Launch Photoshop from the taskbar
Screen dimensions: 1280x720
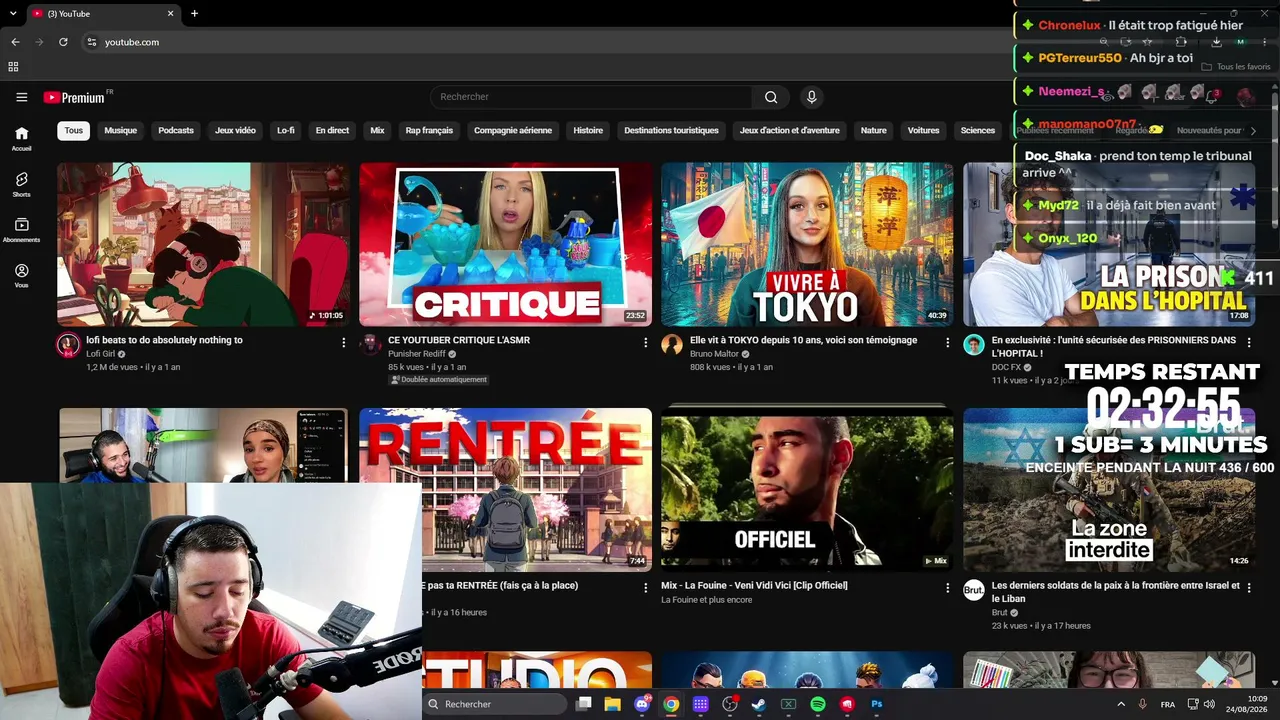[877, 704]
